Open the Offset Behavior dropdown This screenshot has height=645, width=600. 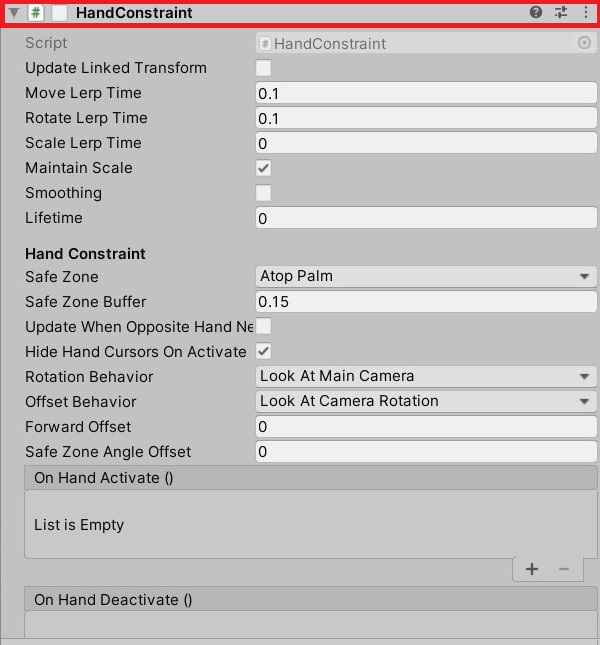click(x=426, y=401)
